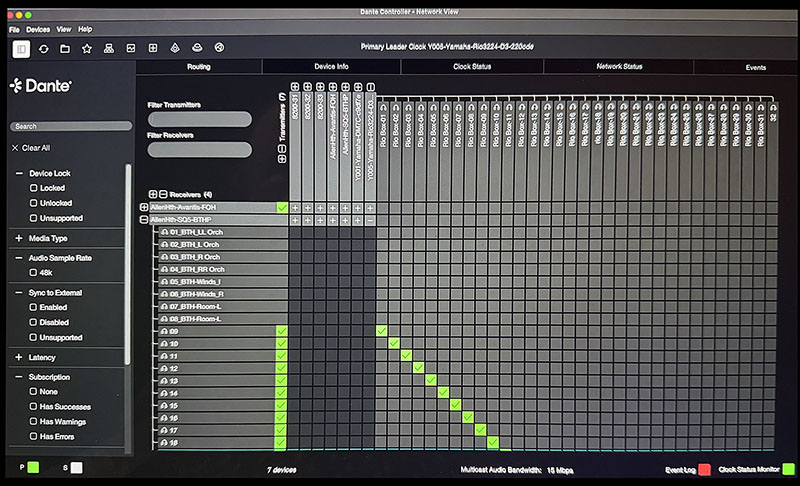This screenshot has width=800, height=486.
Task: Expand all Receivers with the plus icon
Action: (x=153, y=194)
